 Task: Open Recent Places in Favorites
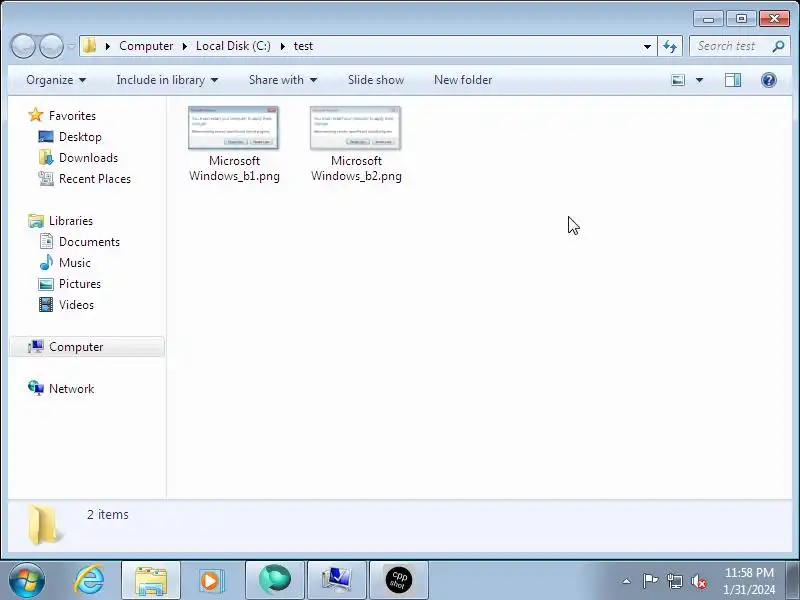click(x=95, y=179)
